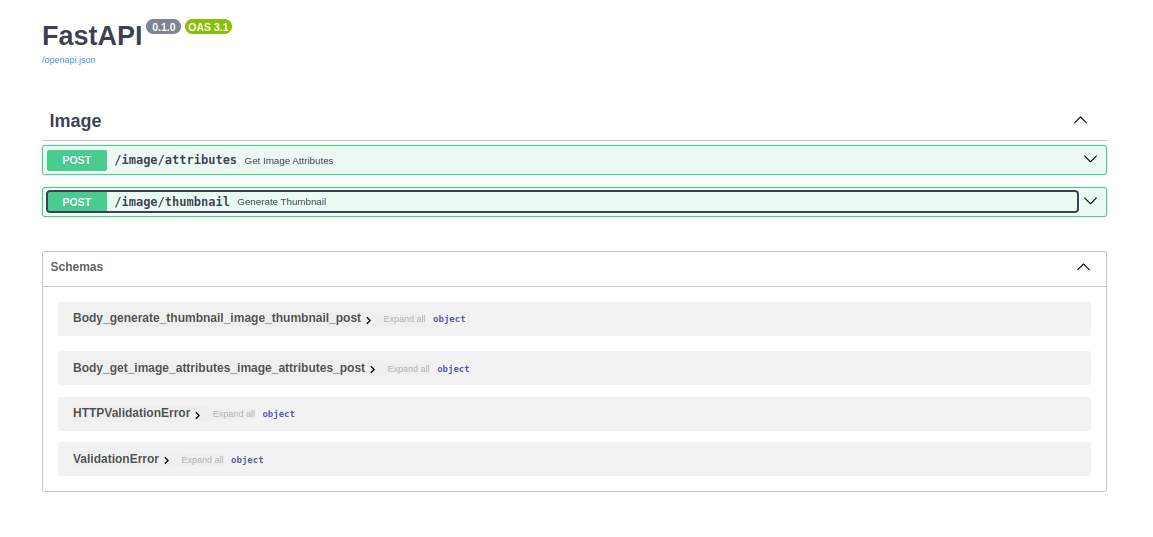Click the arrow icon beside Body_generate_thumbnail_image_thumbnail_post

point(368,320)
